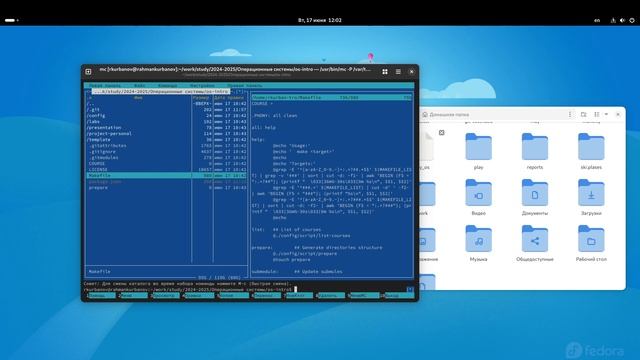Open the reports folder in Files
Screen dimensions: 640x360
click(535, 151)
